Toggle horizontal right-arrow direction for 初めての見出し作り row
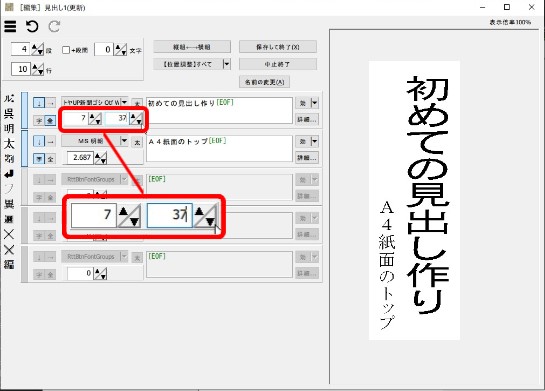Viewport: 545px width, 391px height. click(51, 103)
